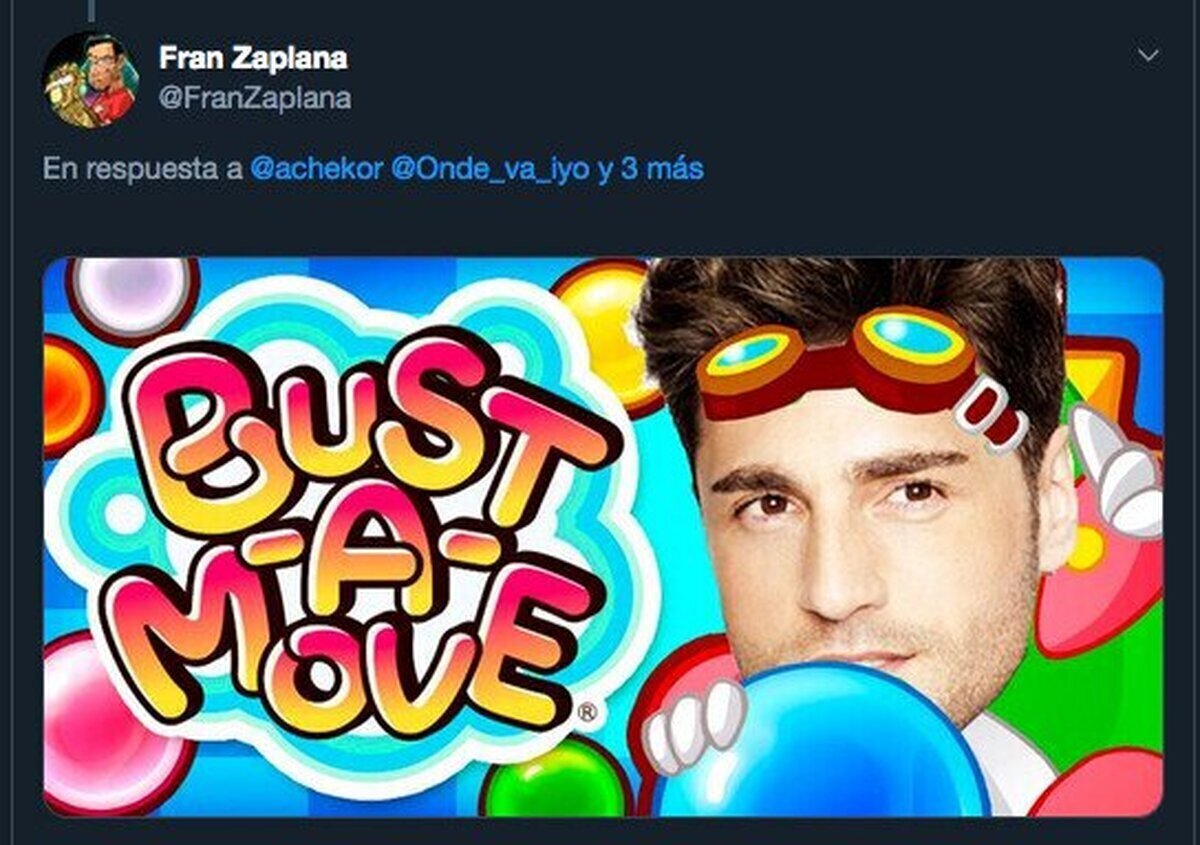The height and width of the screenshot is (845, 1200).
Task: Click the "En respuesta a" reply text
Action: pyautogui.click(x=142, y=168)
